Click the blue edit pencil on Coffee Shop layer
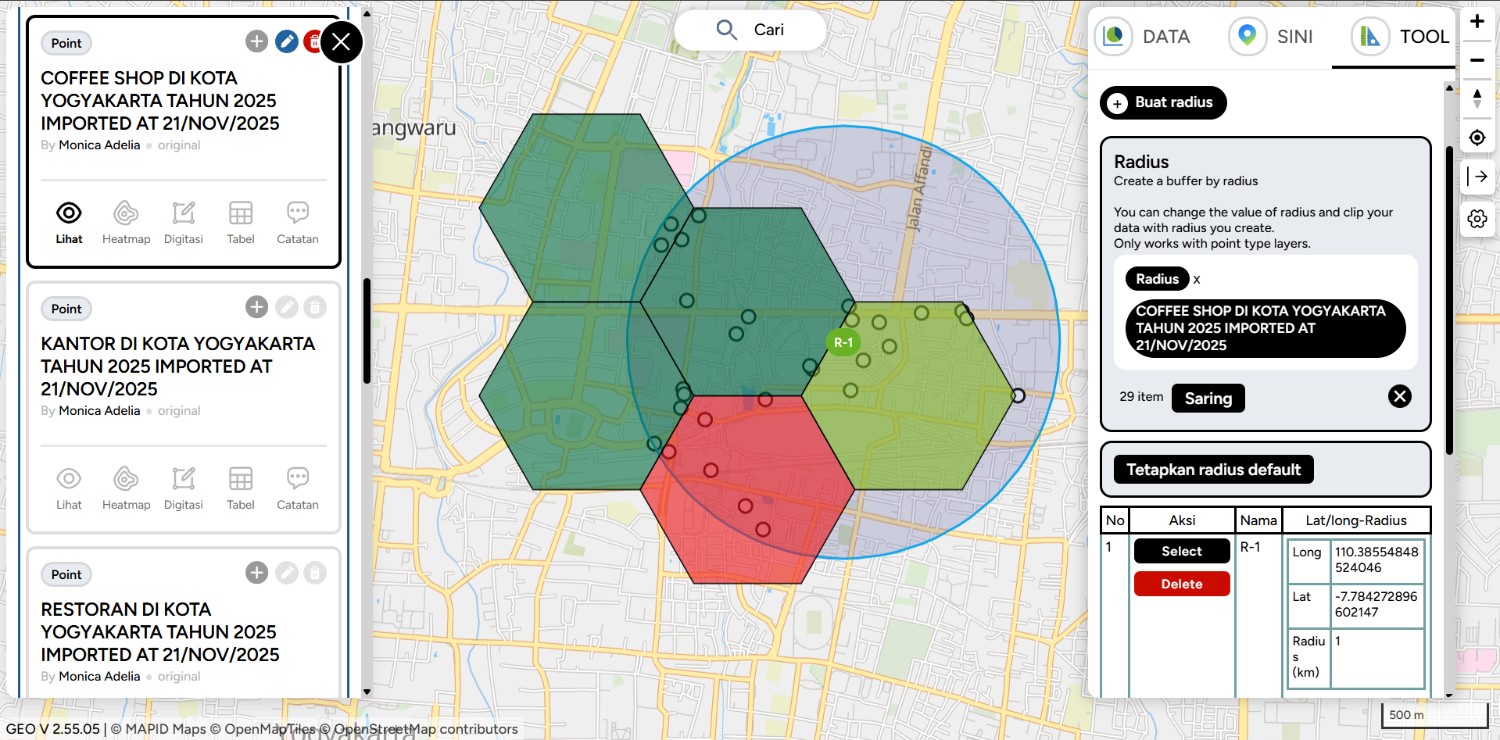This screenshot has height=740, width=1500. pyautogui.click(x=286, y=41)
